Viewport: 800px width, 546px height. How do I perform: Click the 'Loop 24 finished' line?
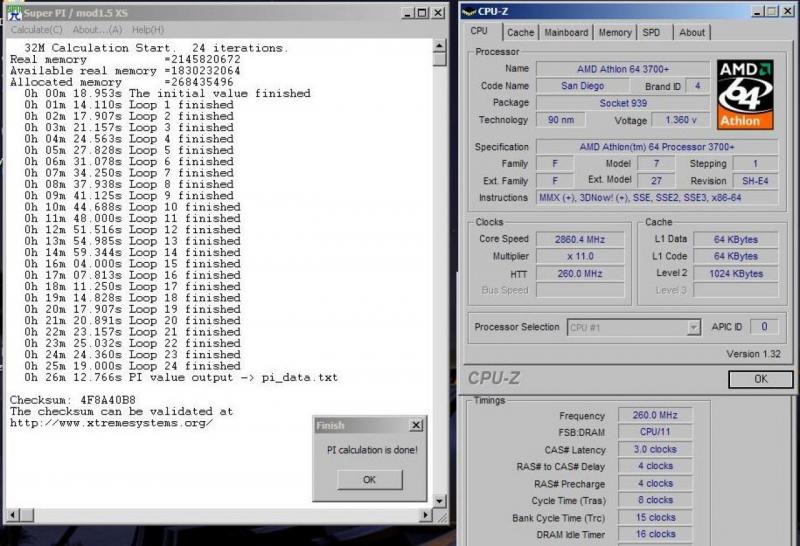coord(132,366)
